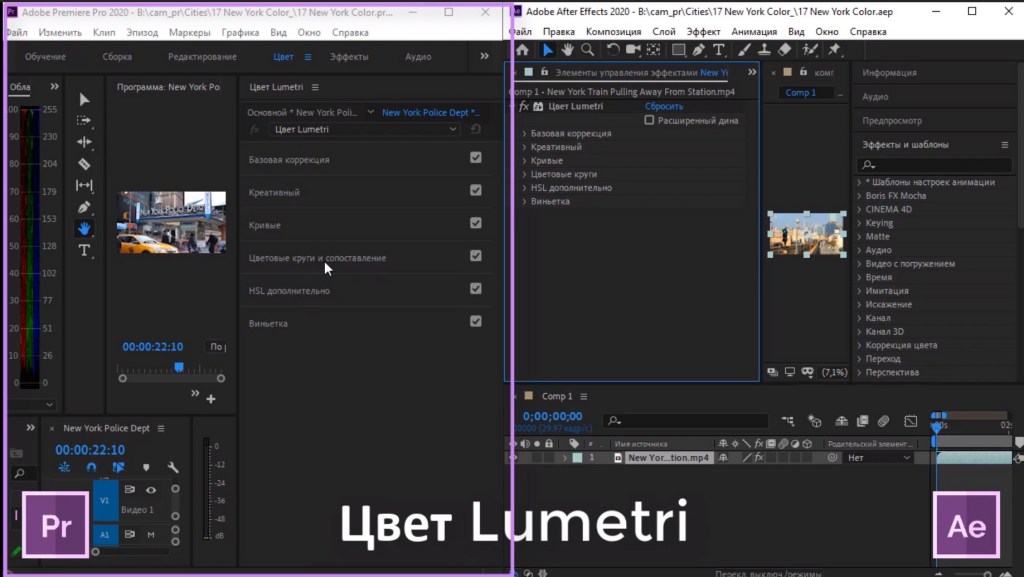Screen dimensions: 1024x577
Task: Click the effects search field in After Effects
Action: [x=934, y=164]
